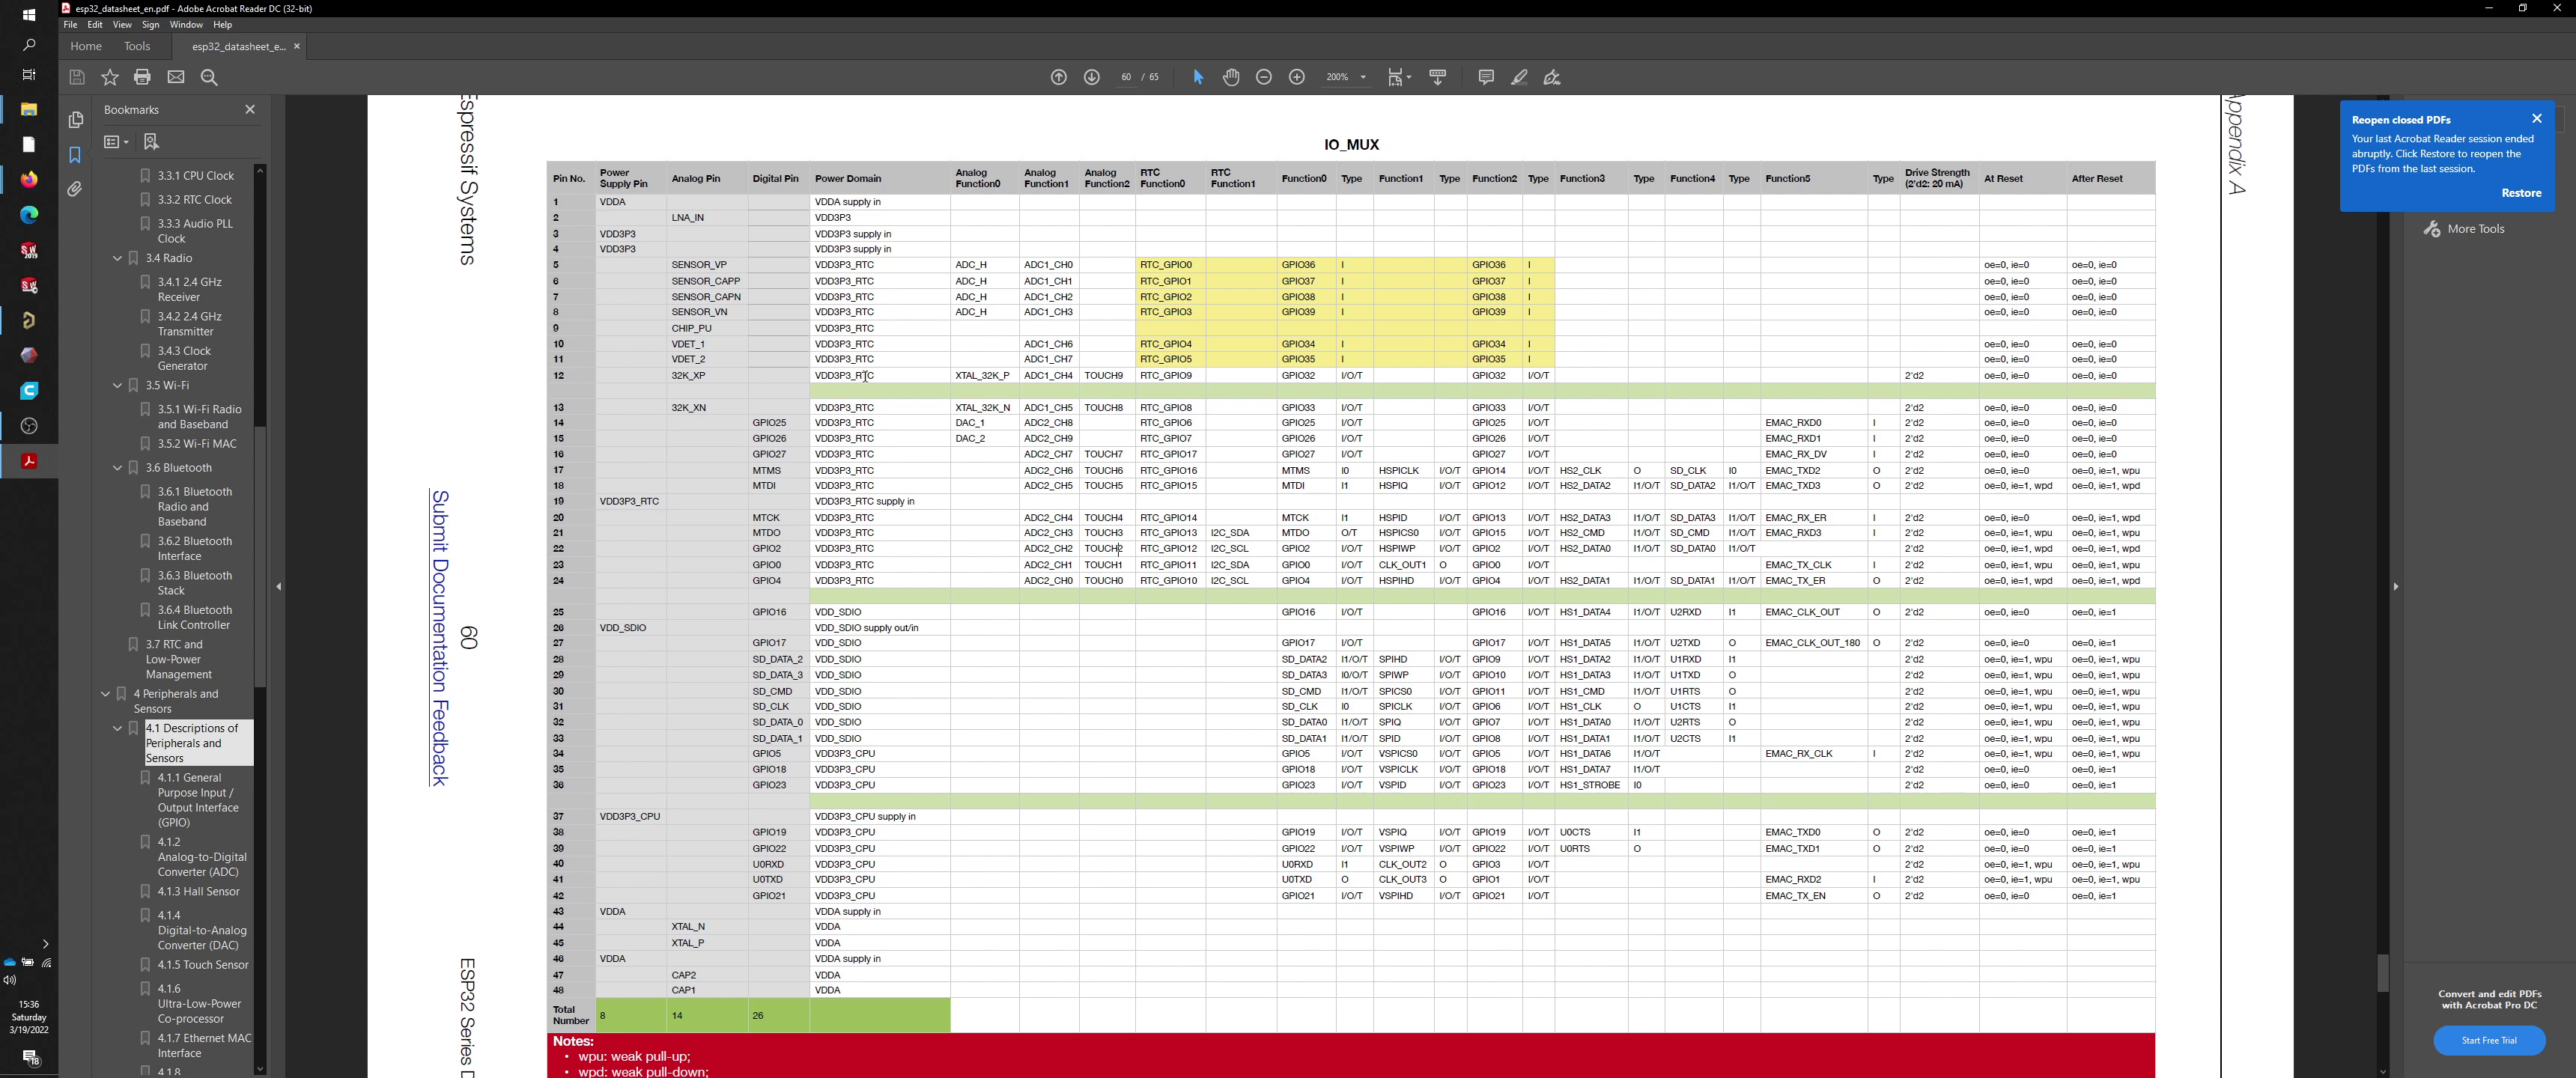Open the View menu

coord(122,25)
